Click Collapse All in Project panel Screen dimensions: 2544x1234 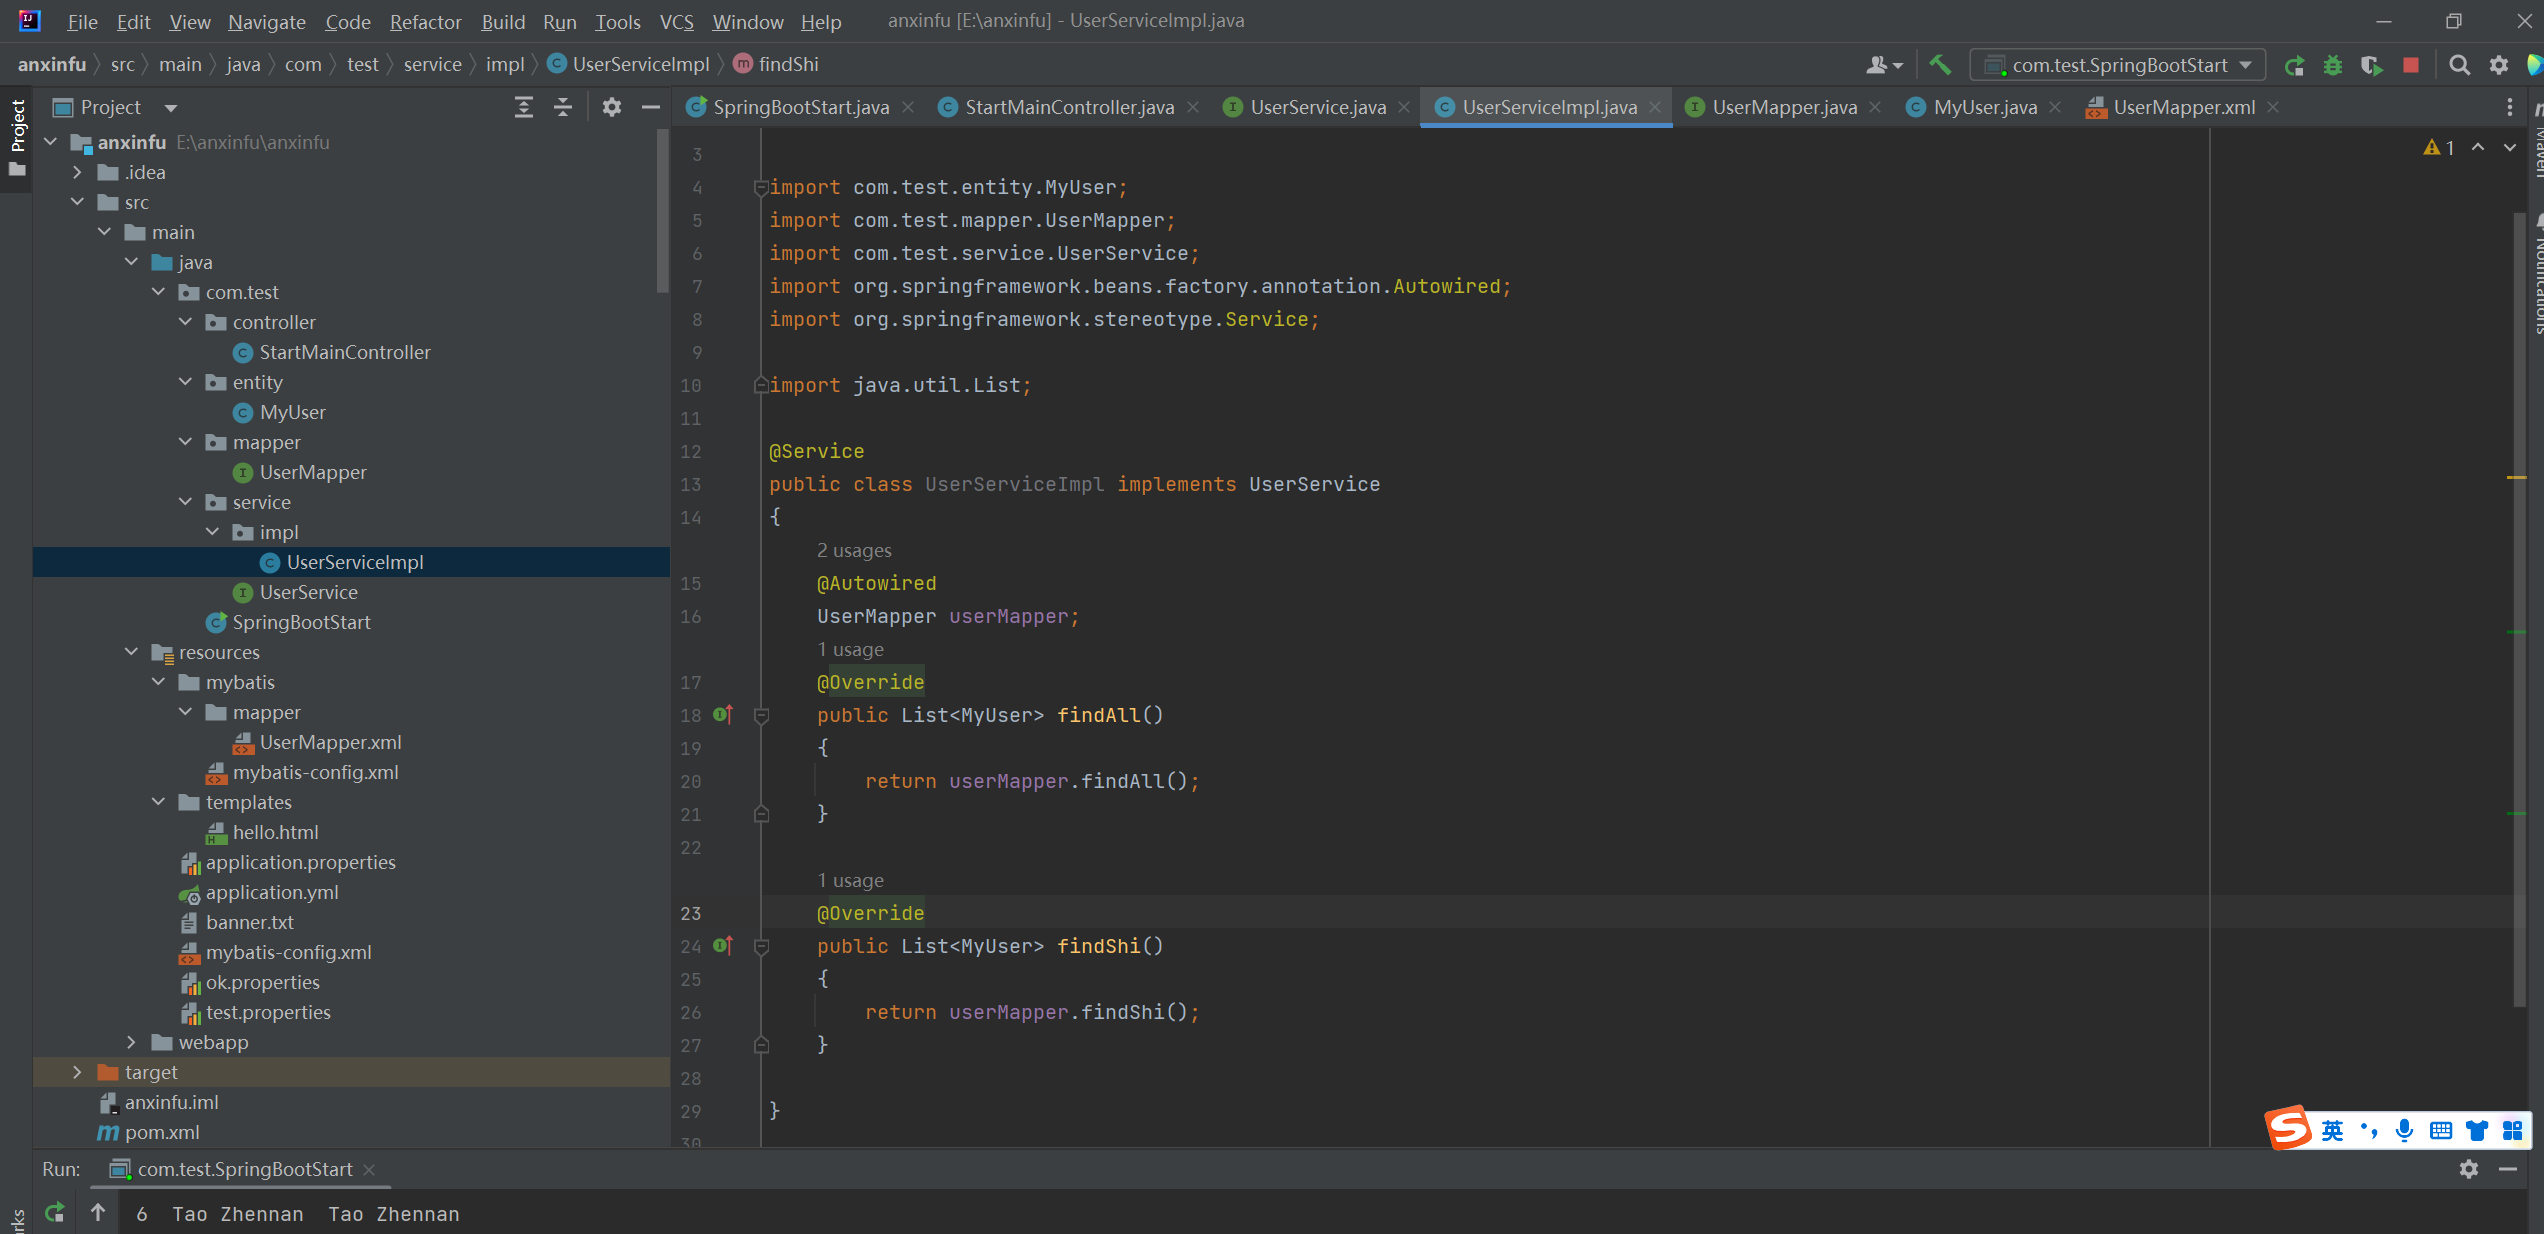point(563,107)
